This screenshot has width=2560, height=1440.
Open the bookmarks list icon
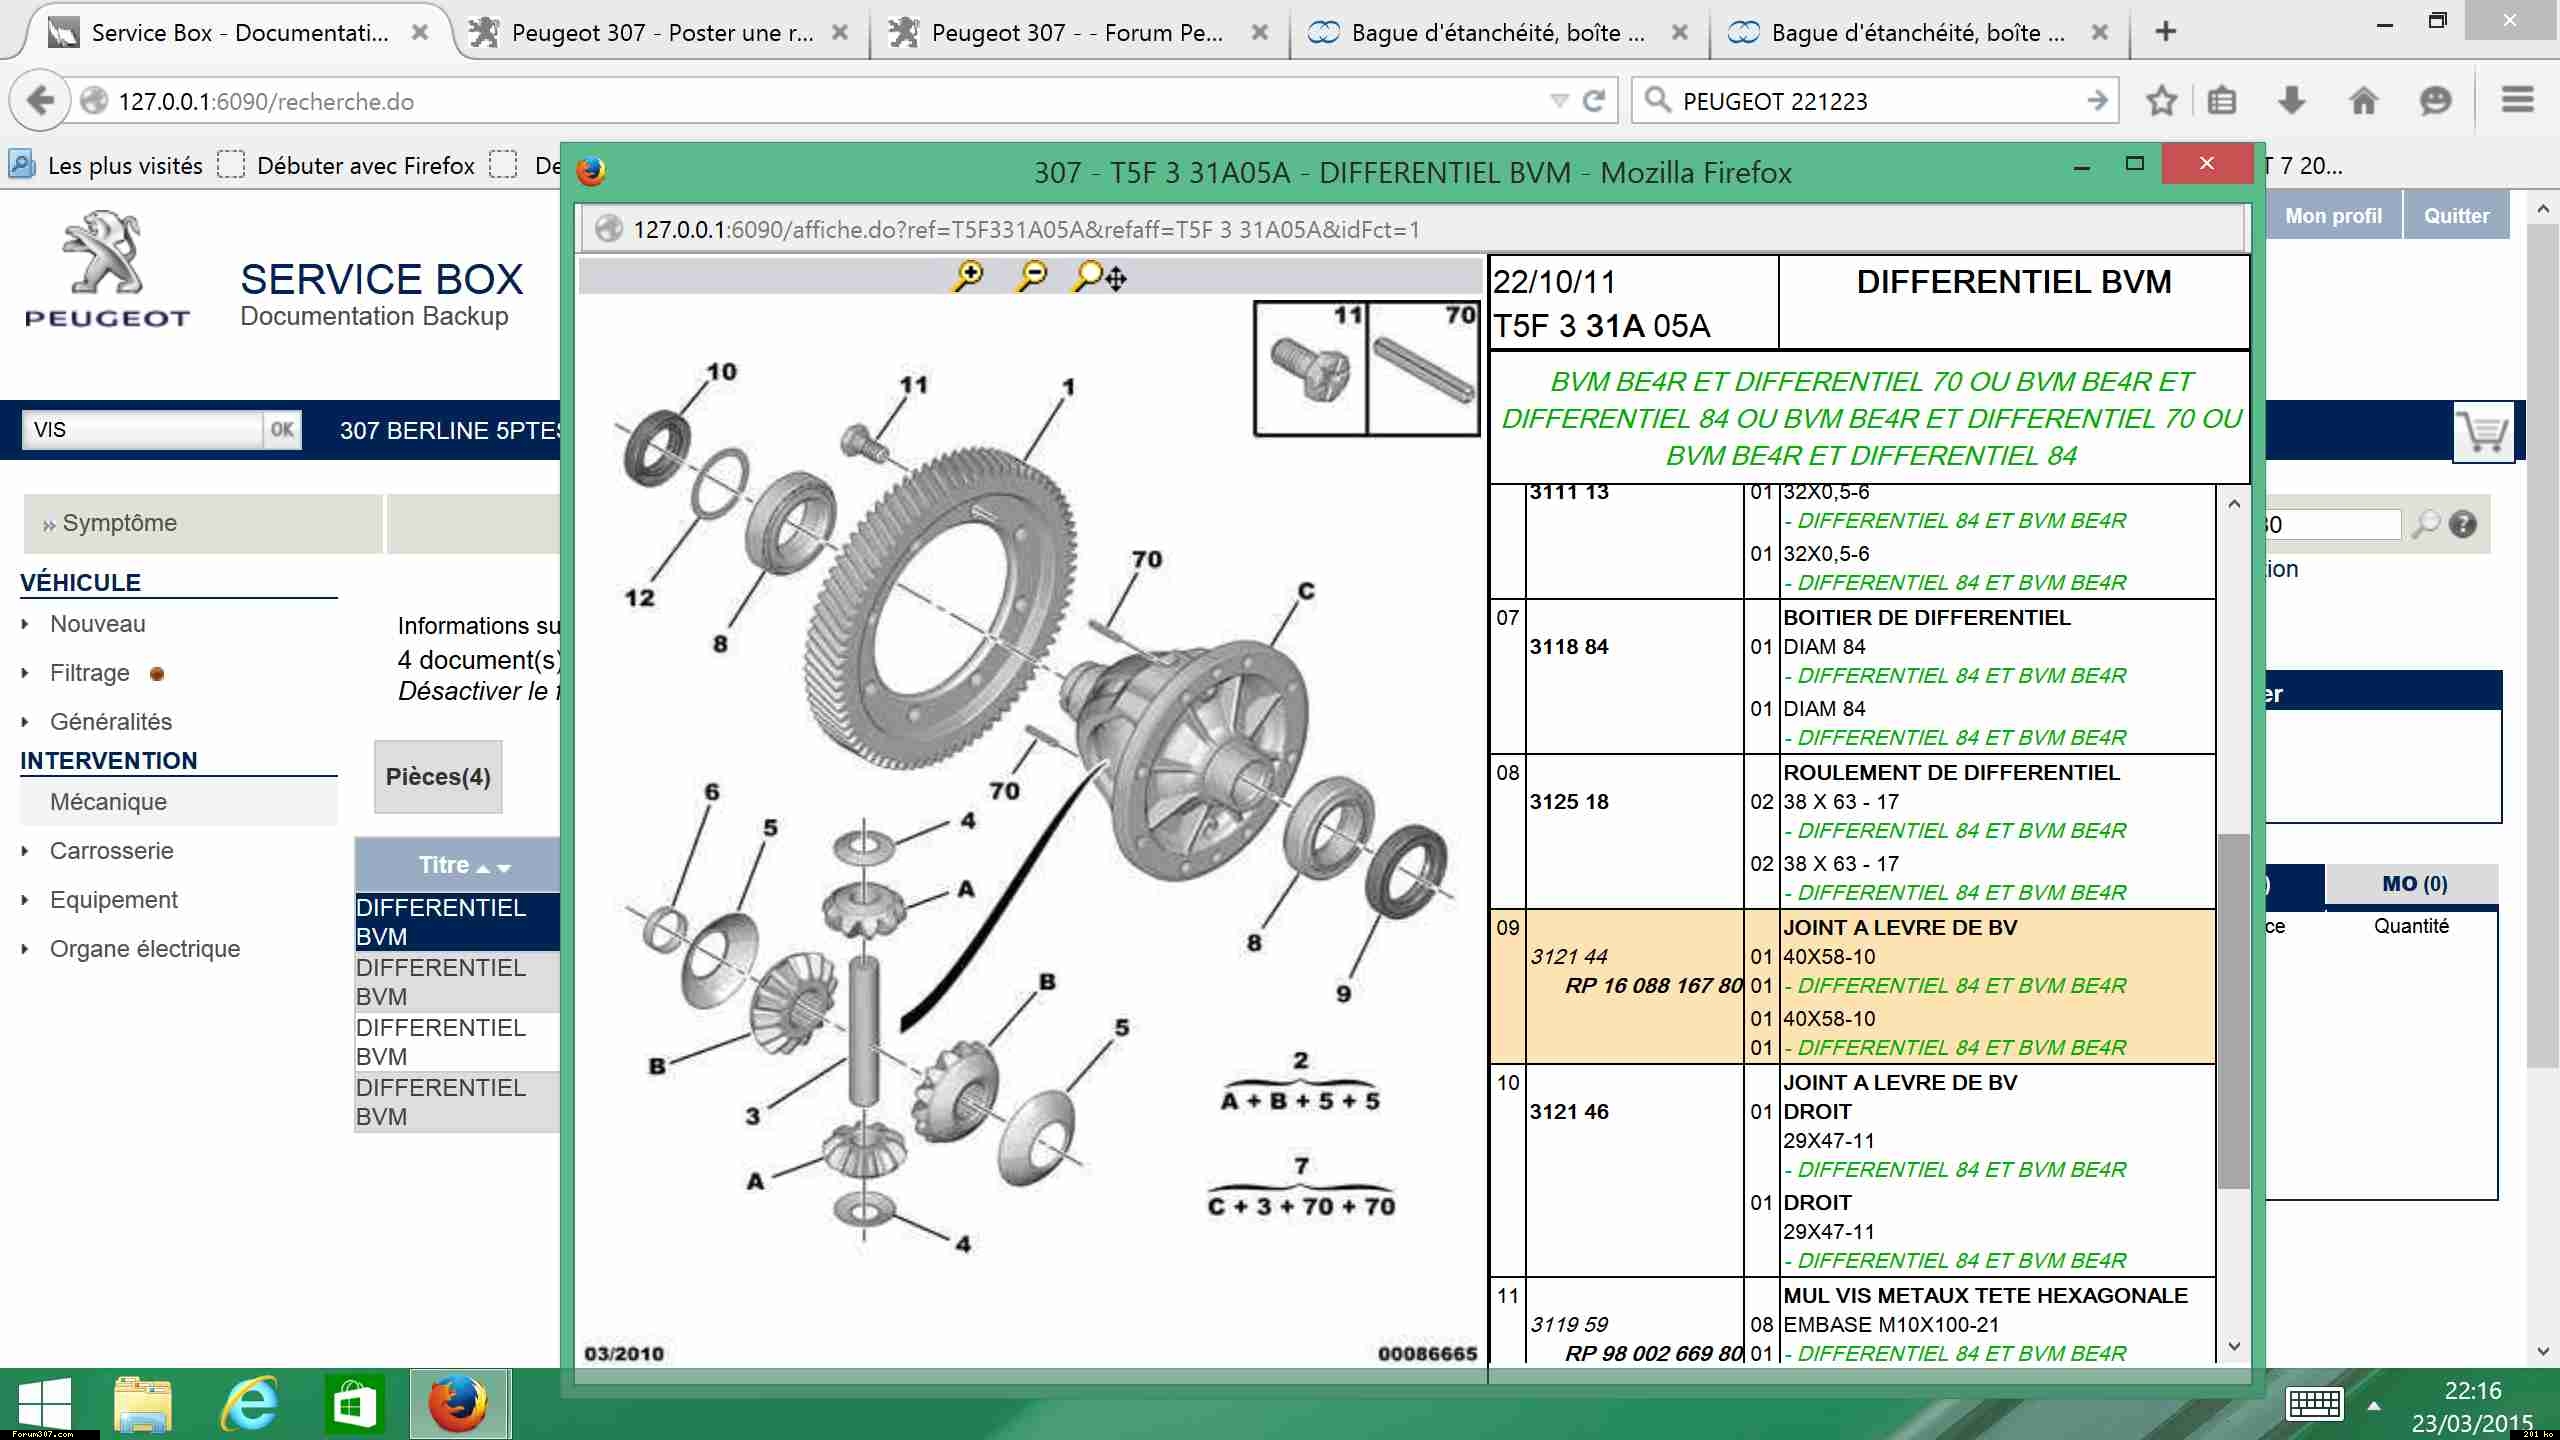(2221, 101)
